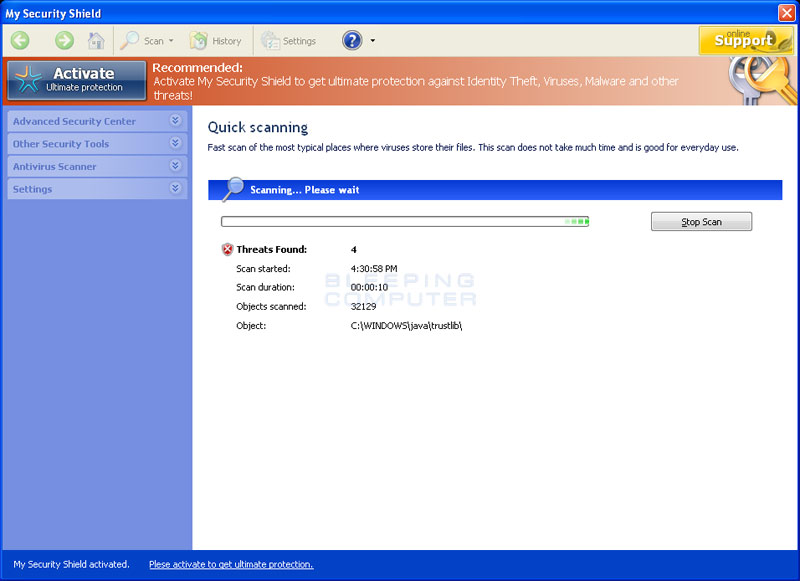The height and width of the screenshot is (581, 800).
Task: Select the home icon in the toolbar
Action: [95, 40]
